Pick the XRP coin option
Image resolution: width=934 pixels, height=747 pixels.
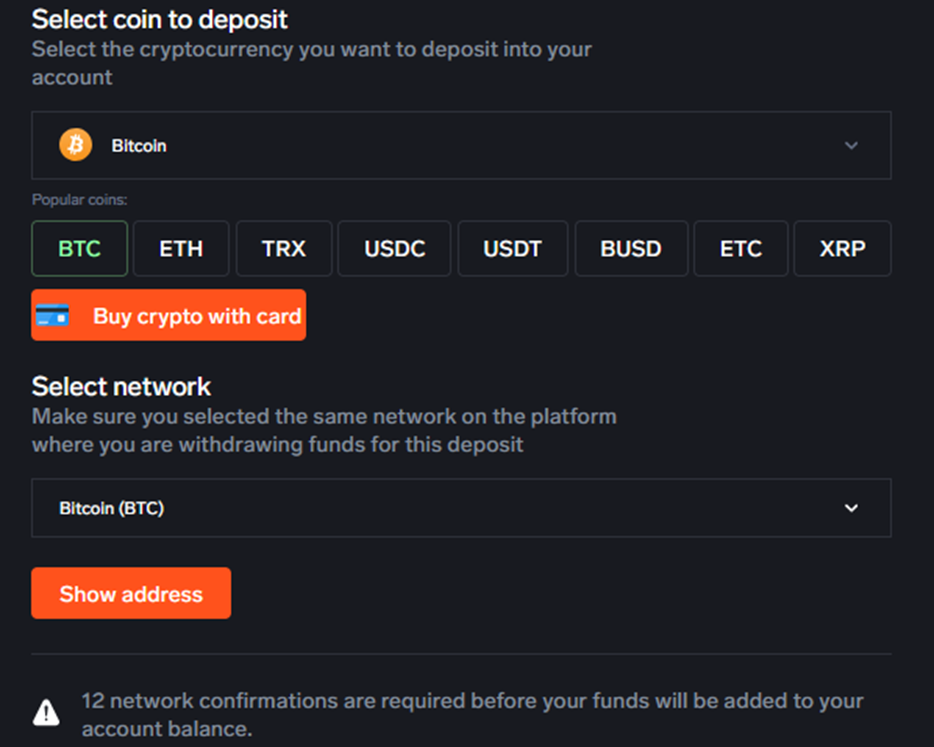(842, 248)
